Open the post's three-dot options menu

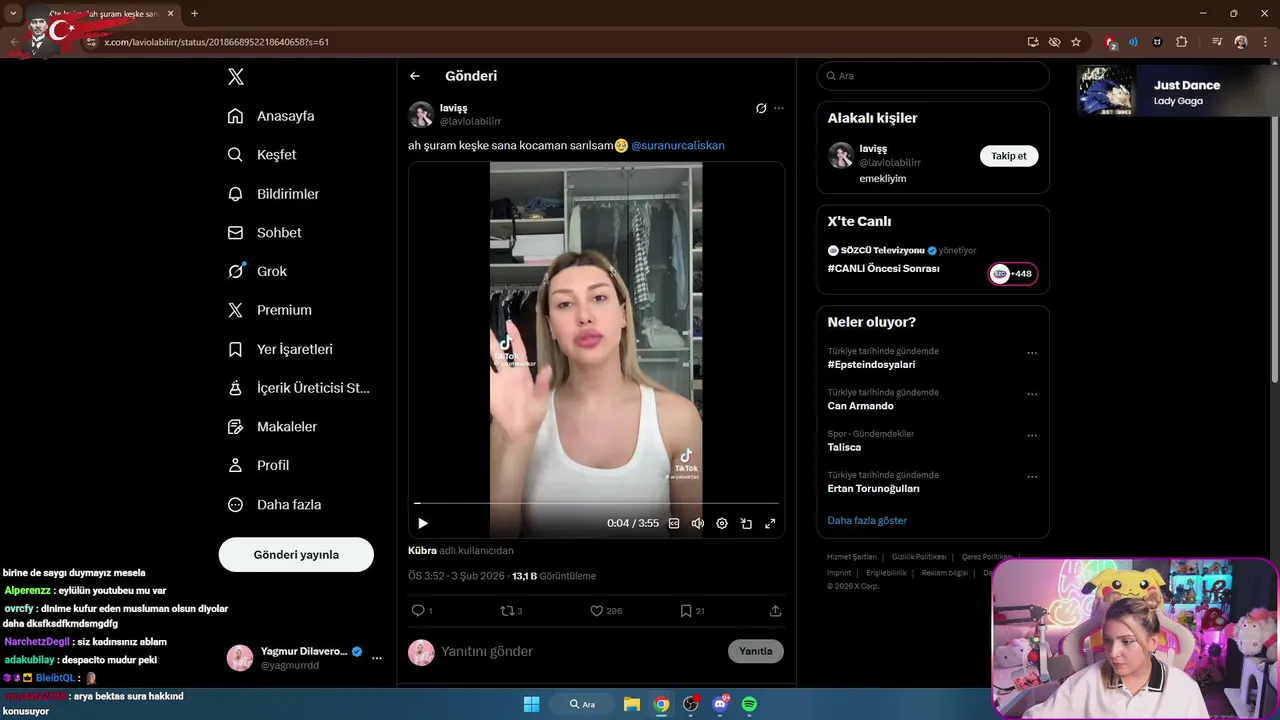tap(779, 108)
